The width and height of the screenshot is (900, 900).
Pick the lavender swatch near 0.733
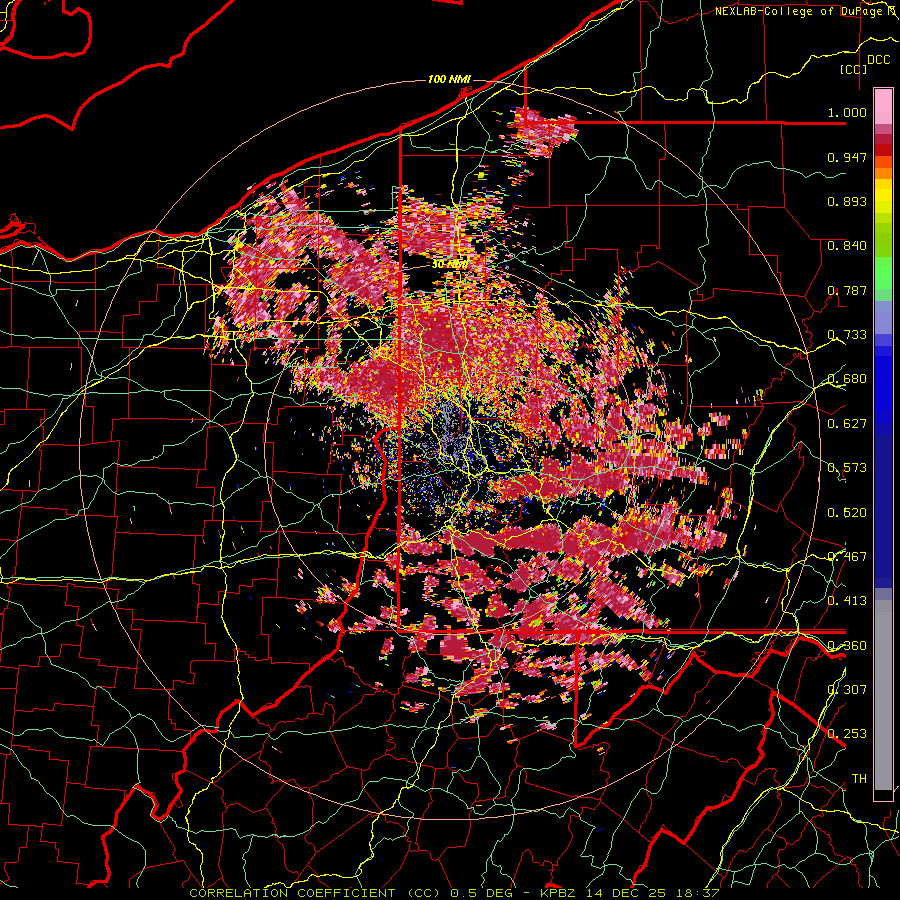click(883, 318)
